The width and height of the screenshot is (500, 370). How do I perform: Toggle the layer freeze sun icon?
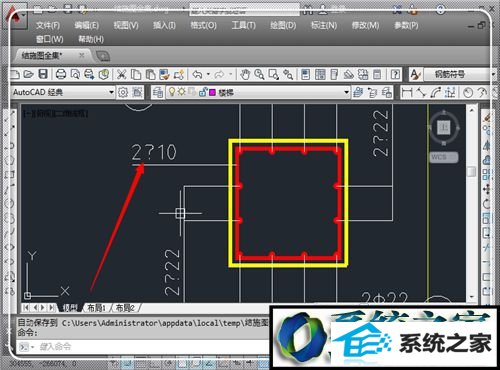point(181,92)
